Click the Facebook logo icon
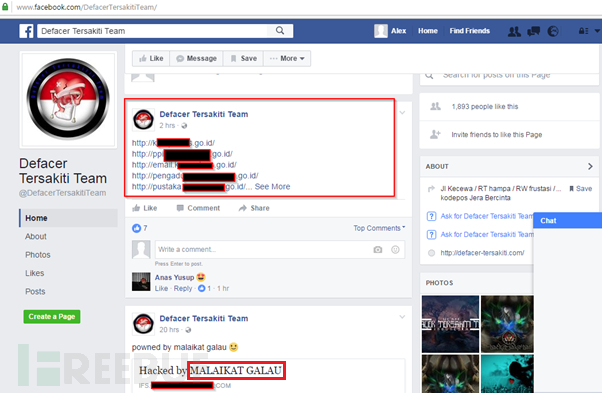Viewport: 602px width, 393px height. [26, 31]
